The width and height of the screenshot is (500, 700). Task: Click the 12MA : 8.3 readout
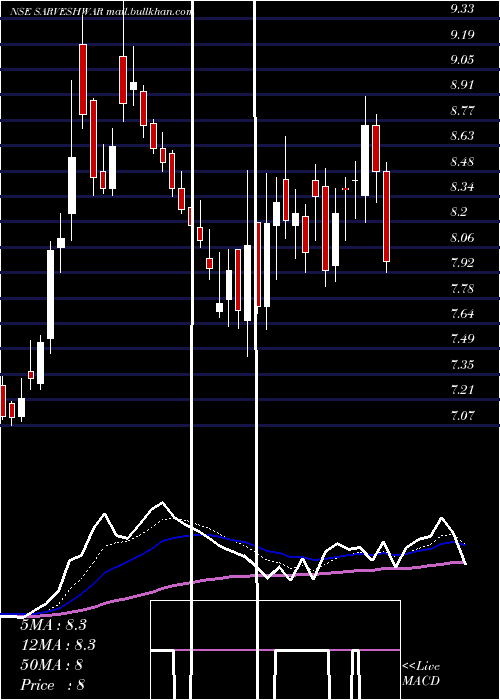point(58,645)
